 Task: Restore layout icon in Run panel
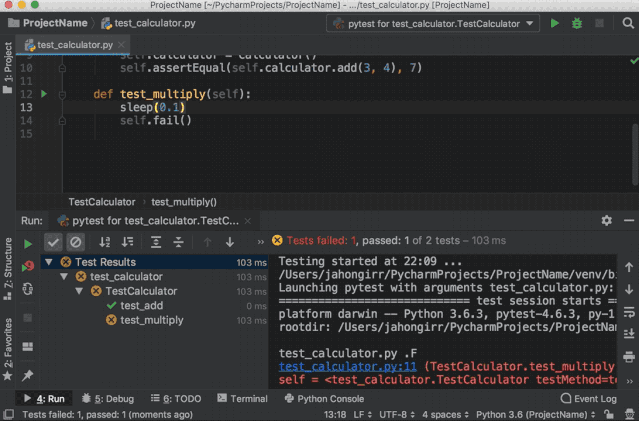pos(28,347)
